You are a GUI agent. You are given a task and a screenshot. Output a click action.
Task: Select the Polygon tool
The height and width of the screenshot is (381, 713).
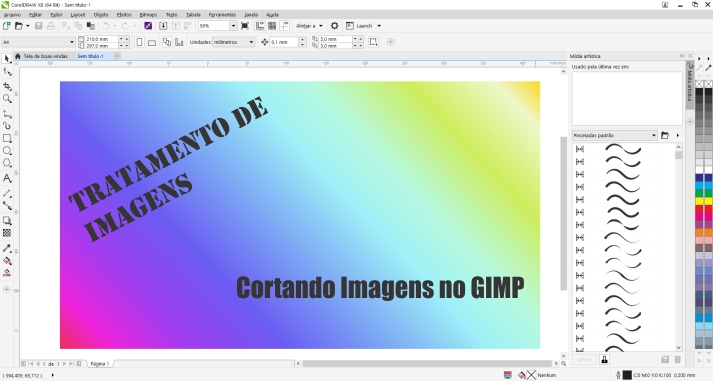click(7, 163)
